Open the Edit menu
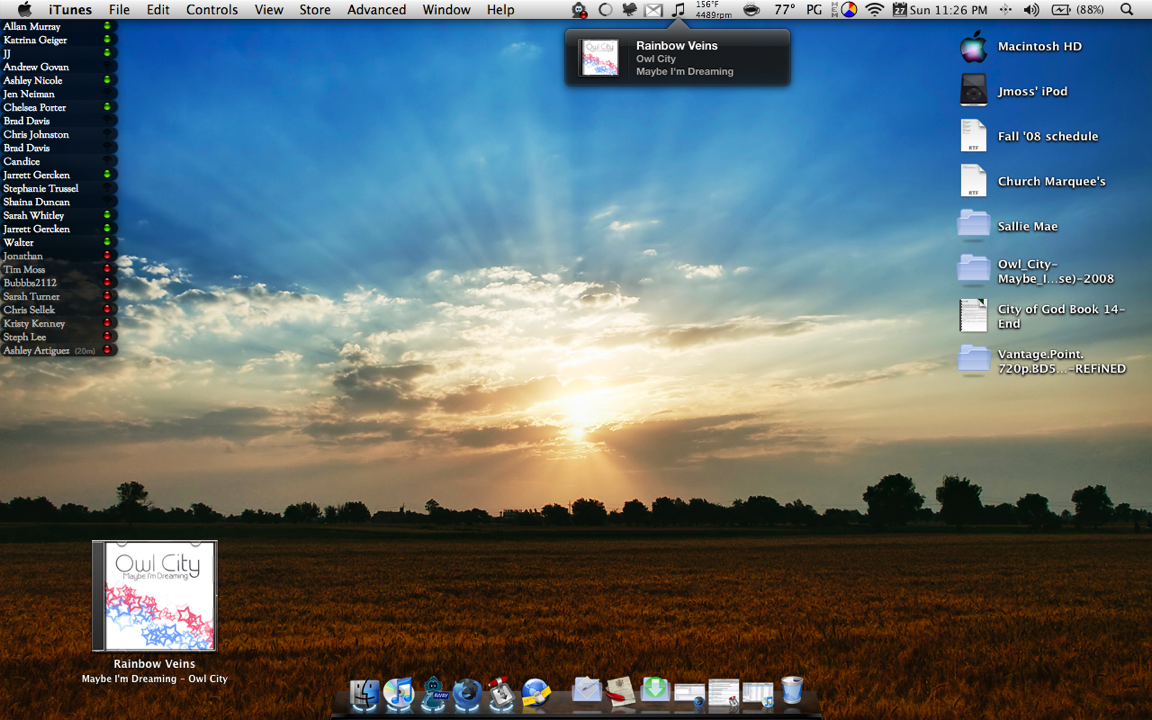 [x=158, y=10]
